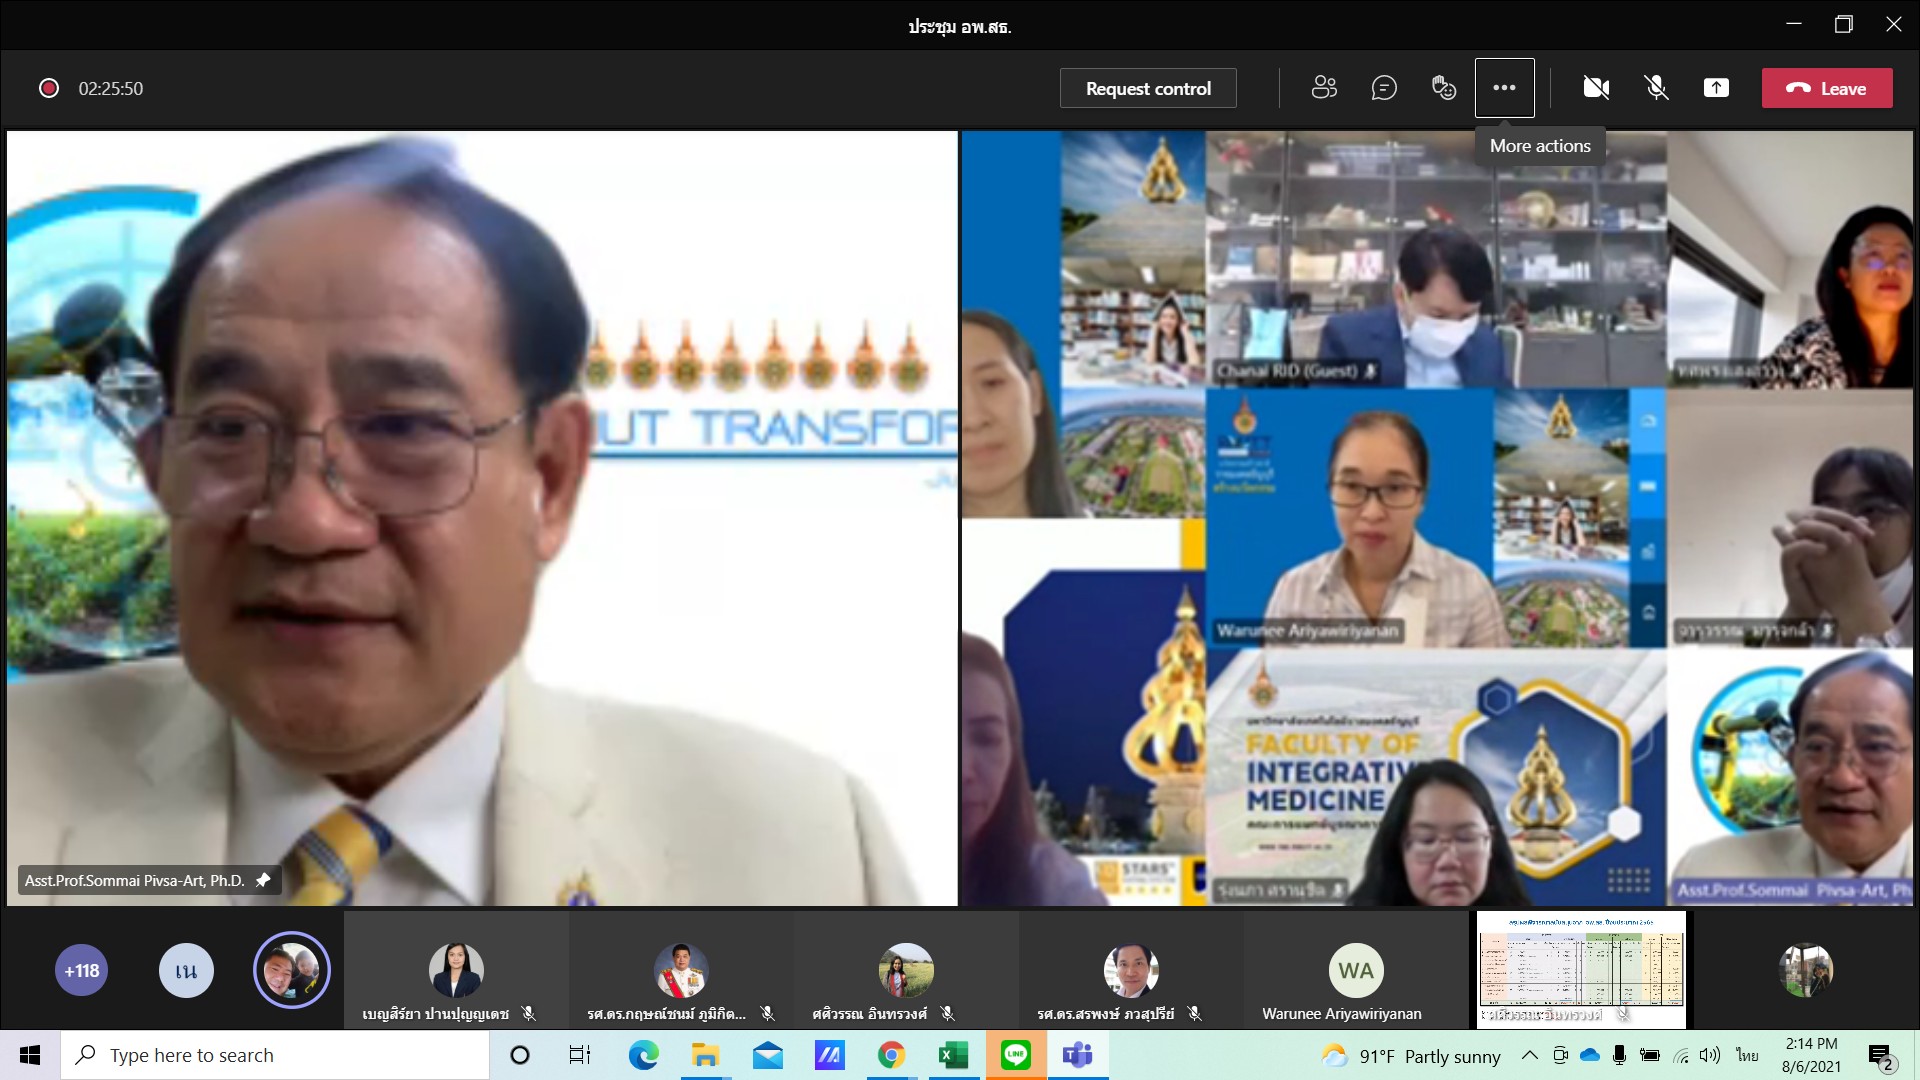Open Google Chrome from the taskbar

click(x=891, y=1055)
